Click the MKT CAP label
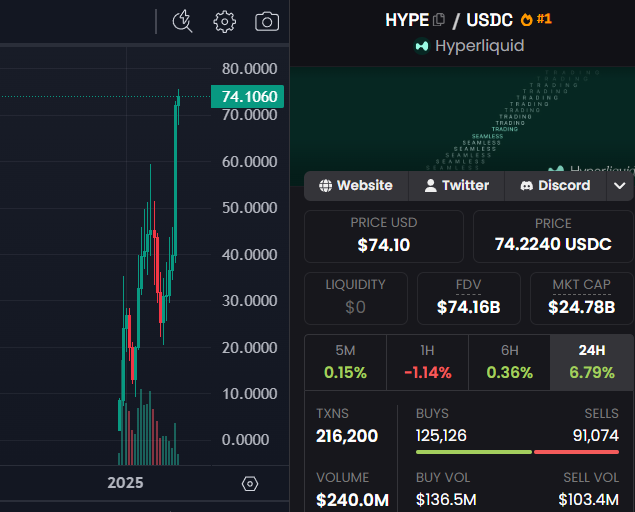The image size is (635, 512). [582, 285]
